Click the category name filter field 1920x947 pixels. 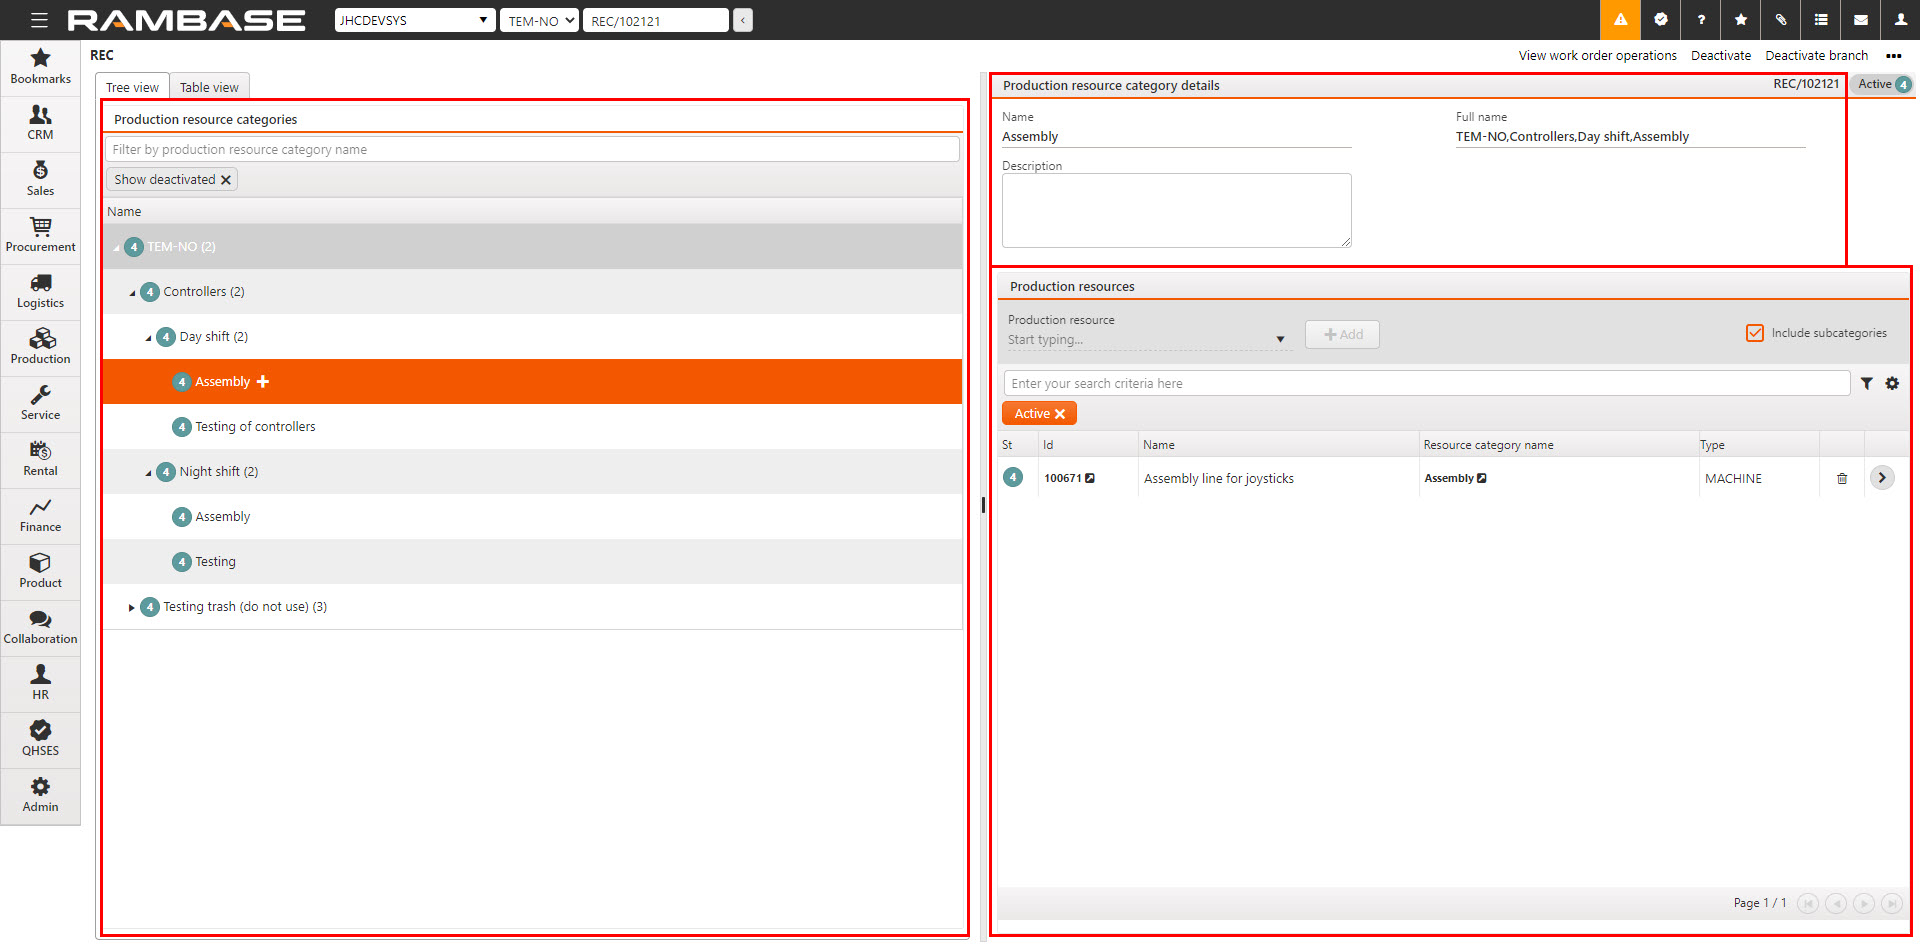click(x=532, y=150)
